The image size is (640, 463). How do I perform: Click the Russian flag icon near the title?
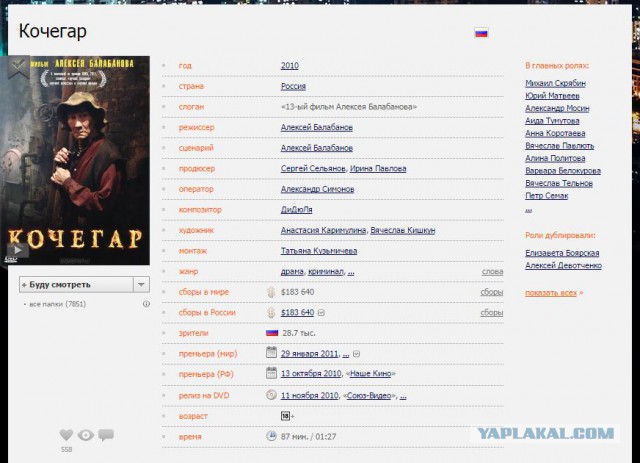coord(481,33)
